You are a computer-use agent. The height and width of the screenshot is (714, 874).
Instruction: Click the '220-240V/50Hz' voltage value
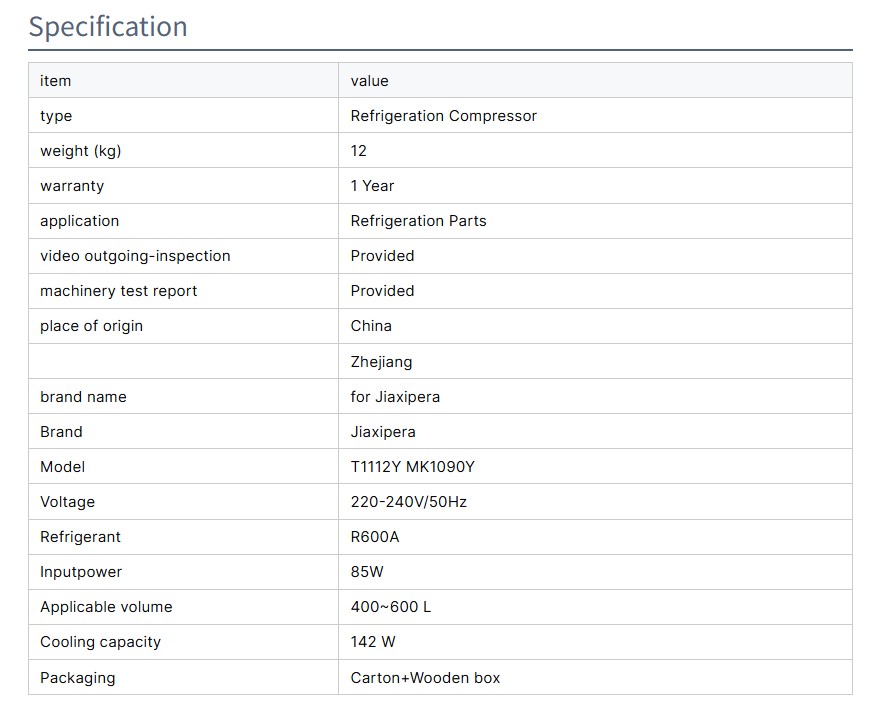(408, 502)
